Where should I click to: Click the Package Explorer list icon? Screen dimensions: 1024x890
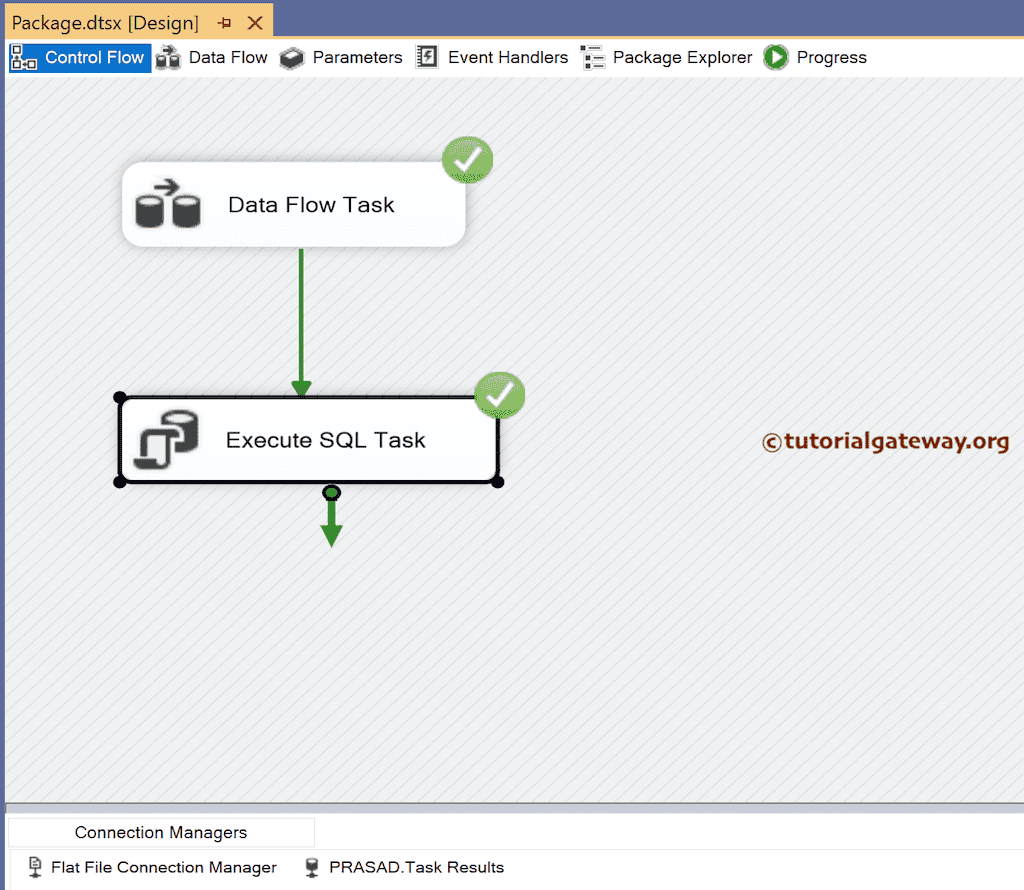592,57
